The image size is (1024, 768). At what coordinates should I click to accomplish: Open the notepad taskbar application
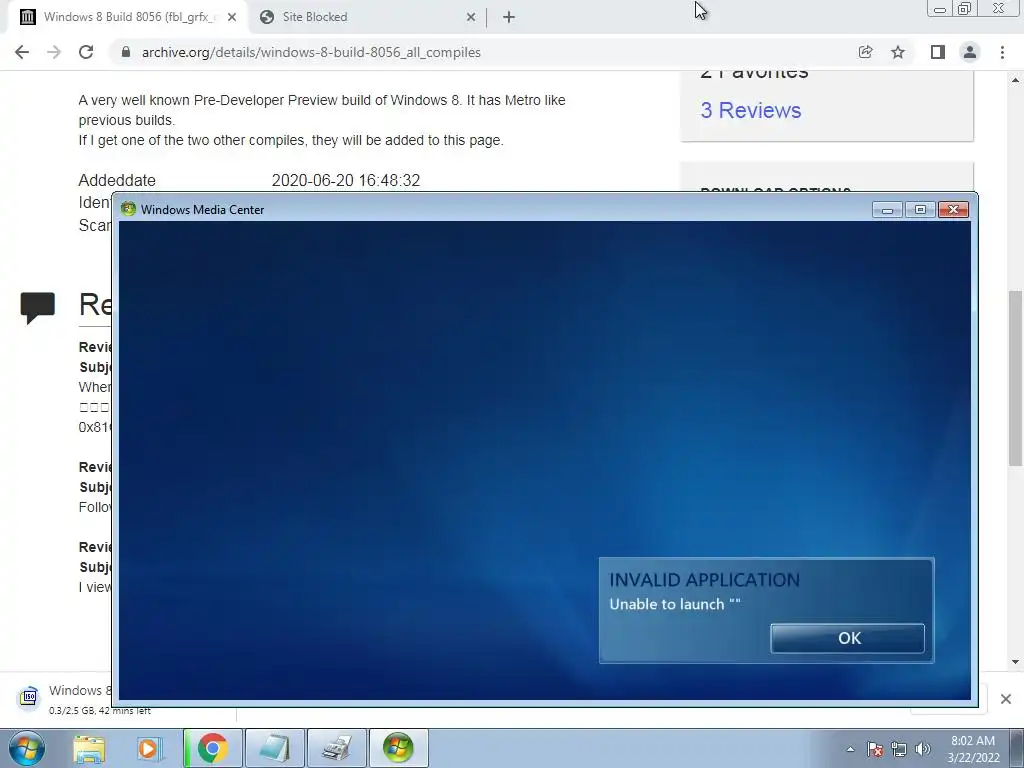coord(275,748)
